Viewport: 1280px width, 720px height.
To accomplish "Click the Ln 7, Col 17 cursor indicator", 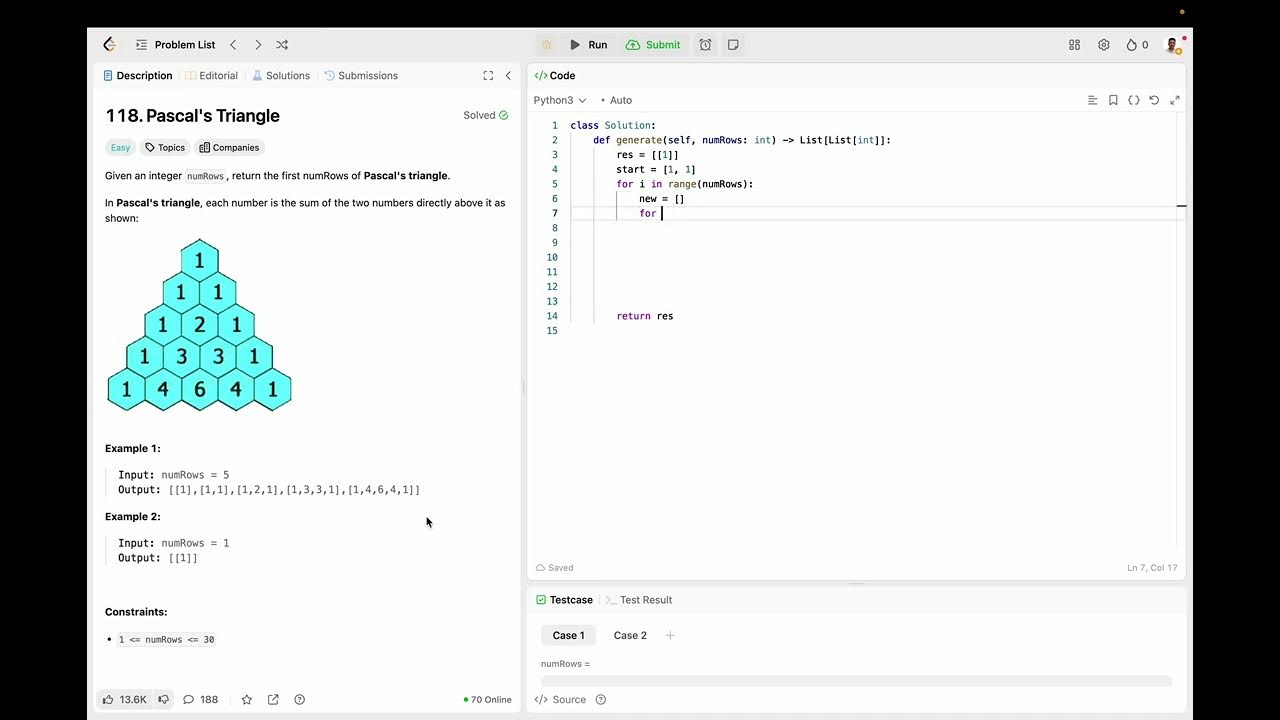I will point(1152,568).
